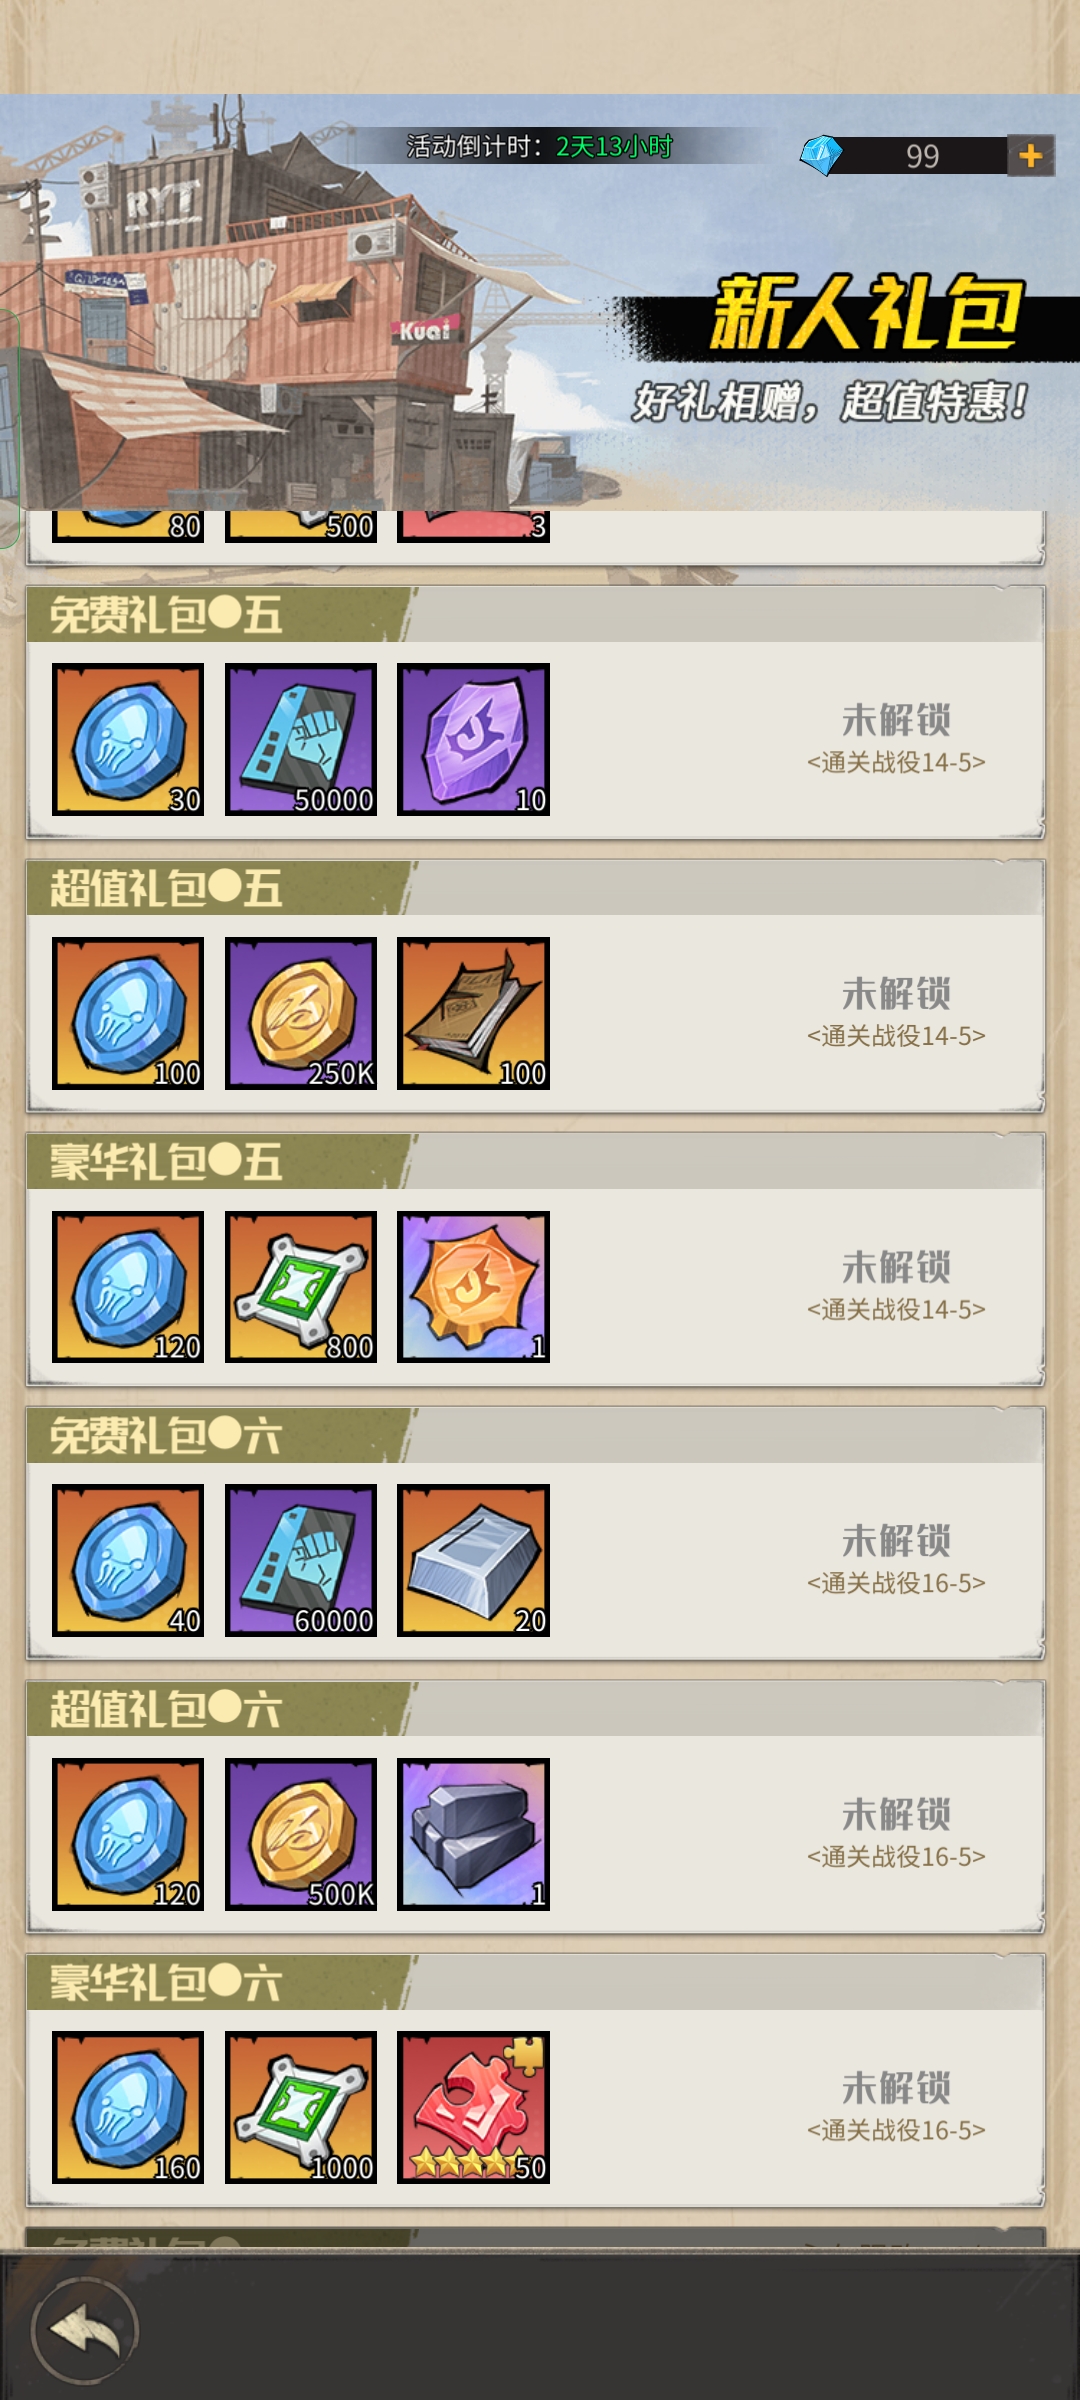Screen dimensions: 1080x2400
Task: Select the 250K gold coin reward
Action: (301, 1013)
